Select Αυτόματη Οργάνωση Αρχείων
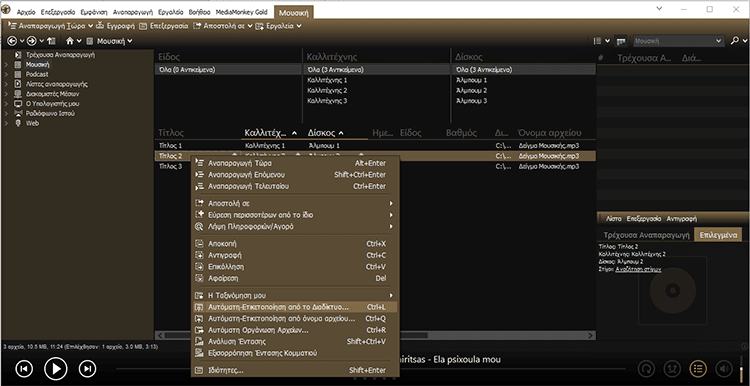This screenshot has height=386, width=750. [295, 330]
